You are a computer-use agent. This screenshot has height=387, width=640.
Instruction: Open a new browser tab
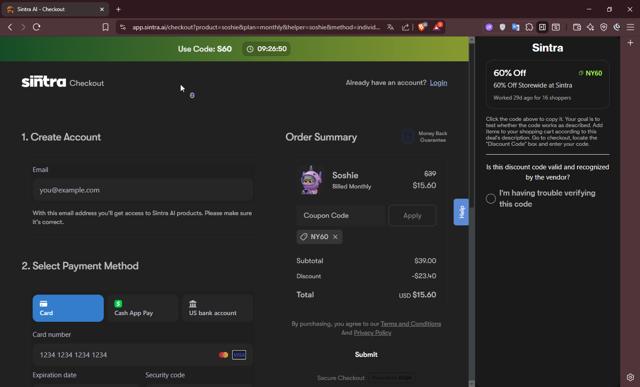pyautogui.click(x=118, y=9)
